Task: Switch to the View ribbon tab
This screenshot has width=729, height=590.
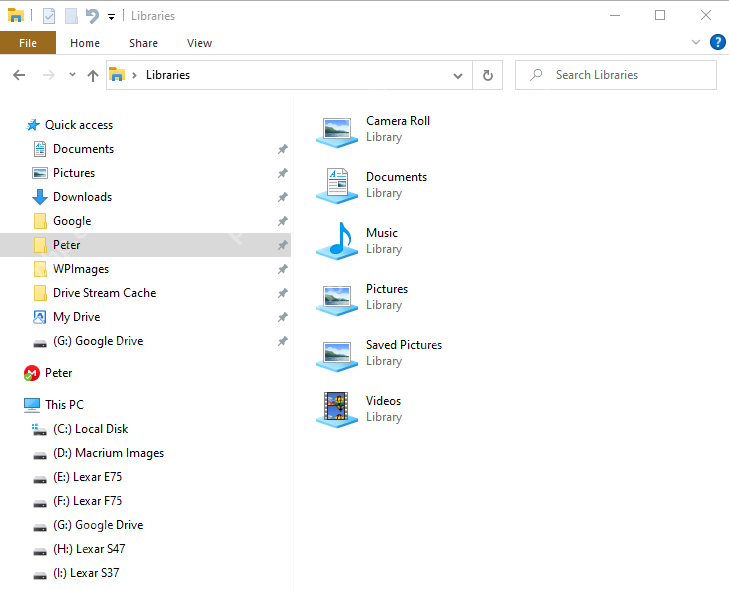Action: point(199,43)
